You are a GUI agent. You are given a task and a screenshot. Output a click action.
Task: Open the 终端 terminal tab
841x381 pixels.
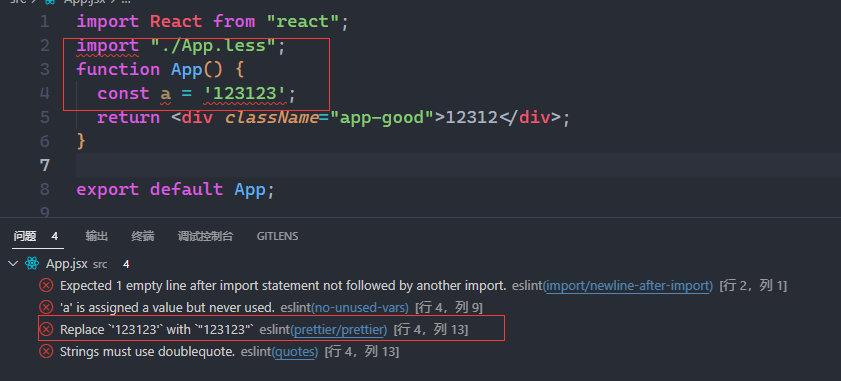click(x=143, y=236)
